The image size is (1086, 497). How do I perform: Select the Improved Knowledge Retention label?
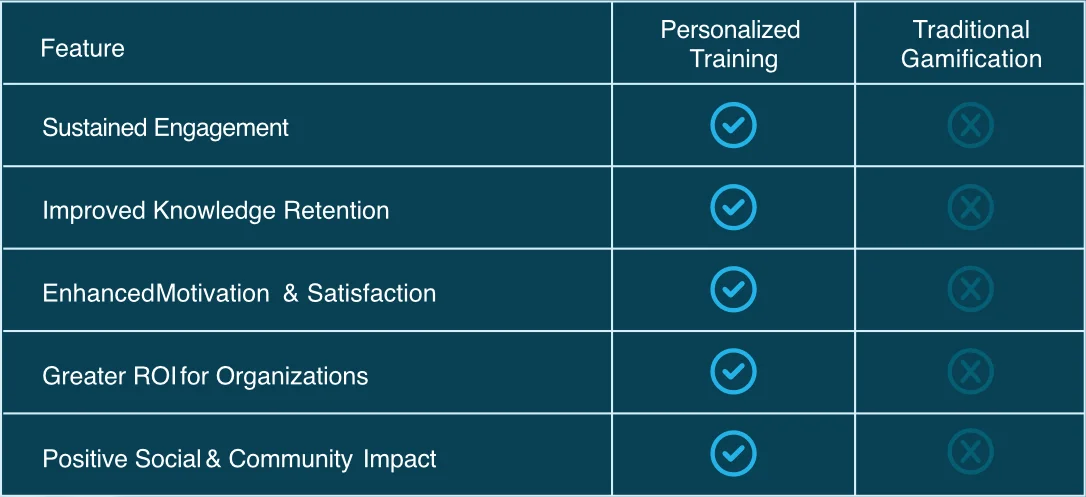(x=215, y=211)
